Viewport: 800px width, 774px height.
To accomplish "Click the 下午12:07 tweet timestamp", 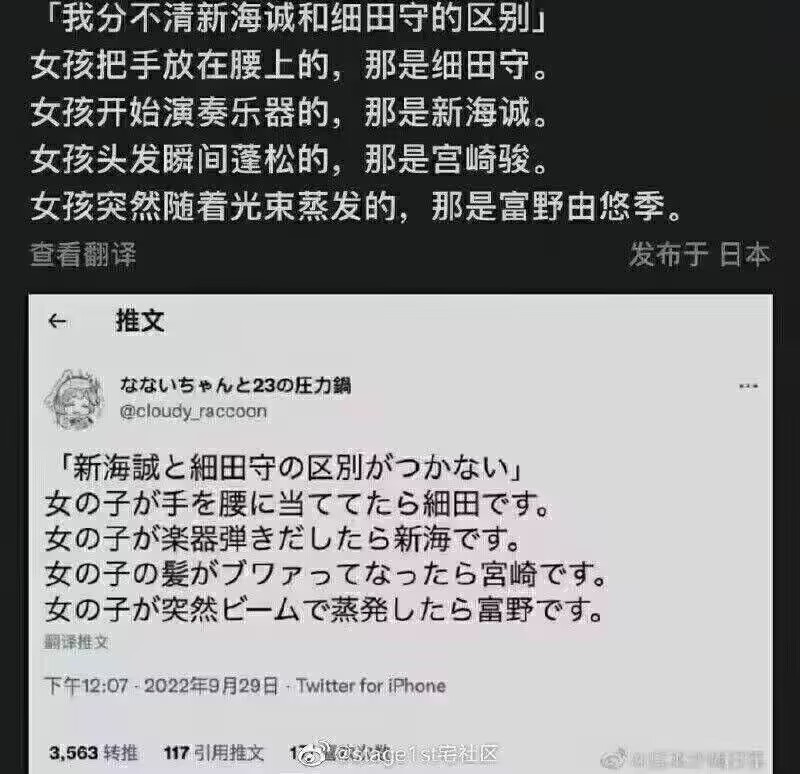I will [x=86, y=686].
